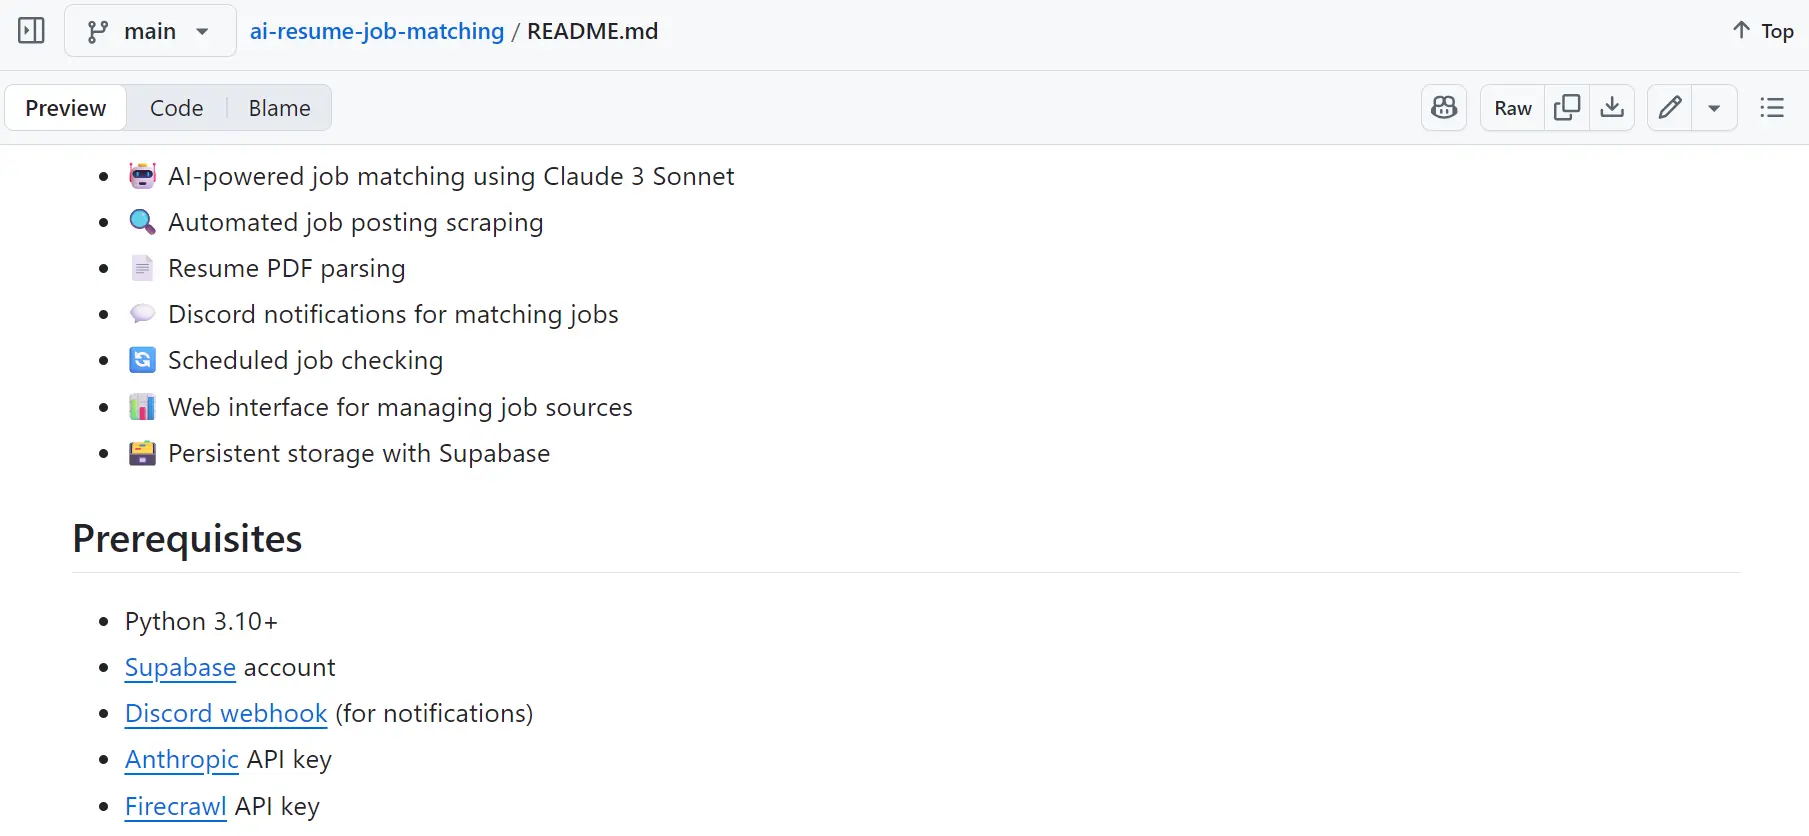This screenshot has height=836, width=1809.
Task: Open the Supabase link
Action: 180,667
